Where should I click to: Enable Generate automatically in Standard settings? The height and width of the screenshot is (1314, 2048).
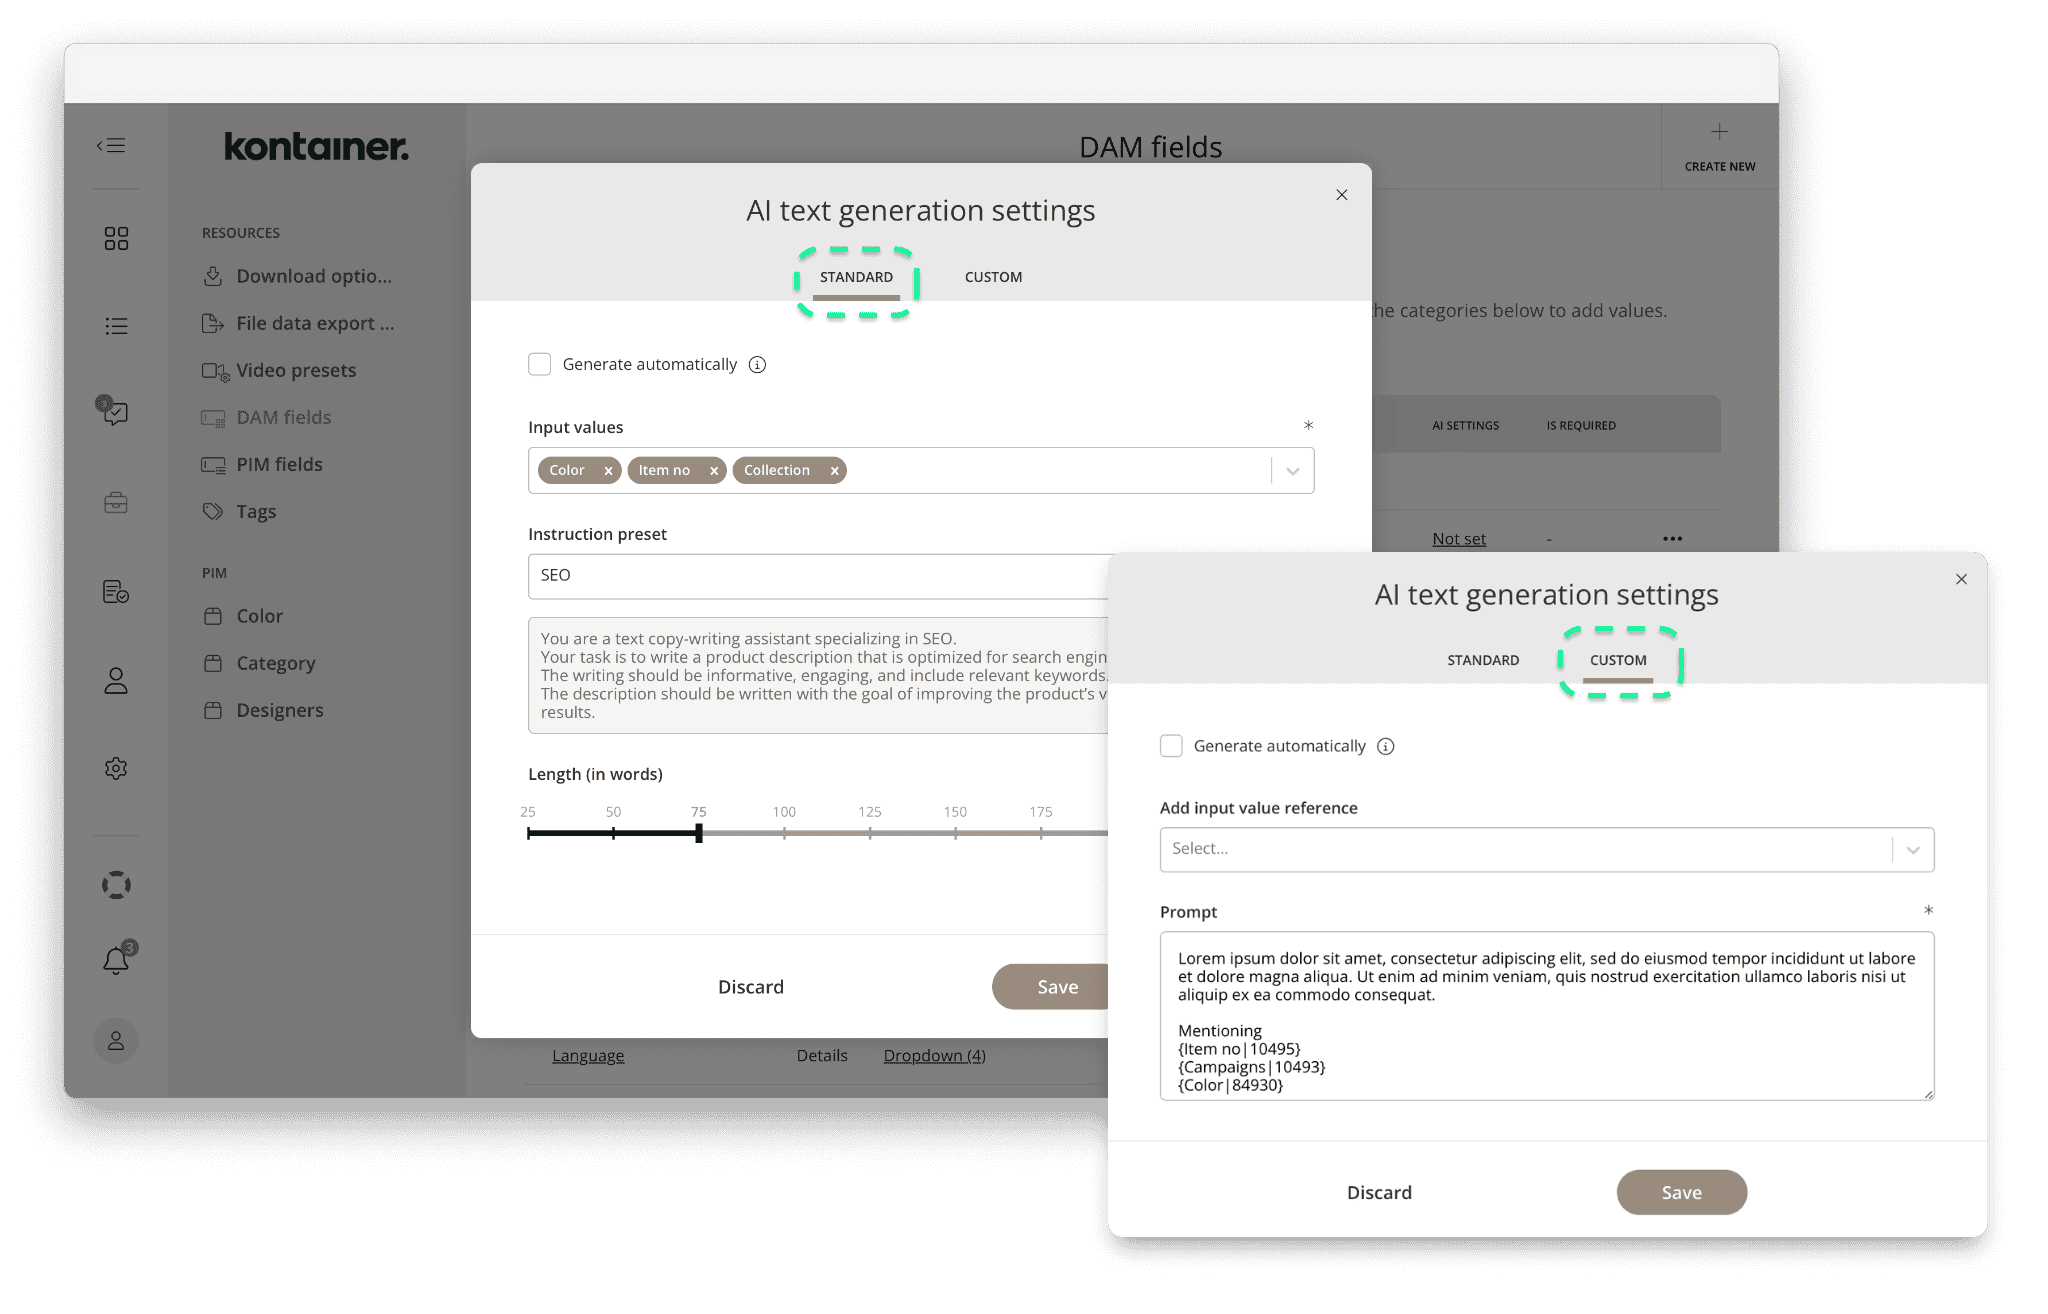point(540,364)
